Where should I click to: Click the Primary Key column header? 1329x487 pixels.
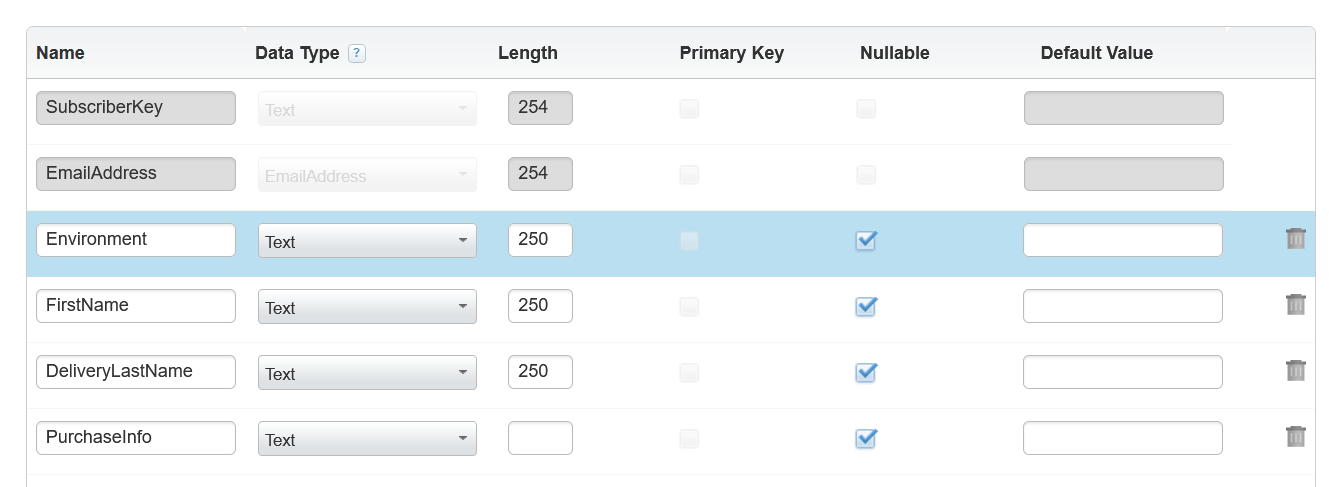pyautogui.click(x=731, y=53)
